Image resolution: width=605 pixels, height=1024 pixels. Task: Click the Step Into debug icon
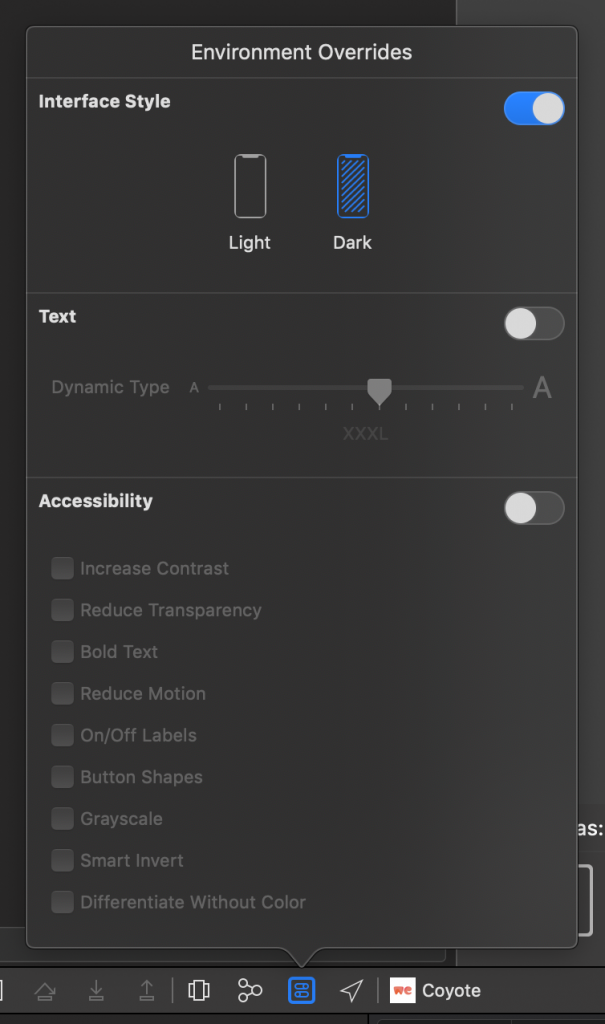coord(96,991)
